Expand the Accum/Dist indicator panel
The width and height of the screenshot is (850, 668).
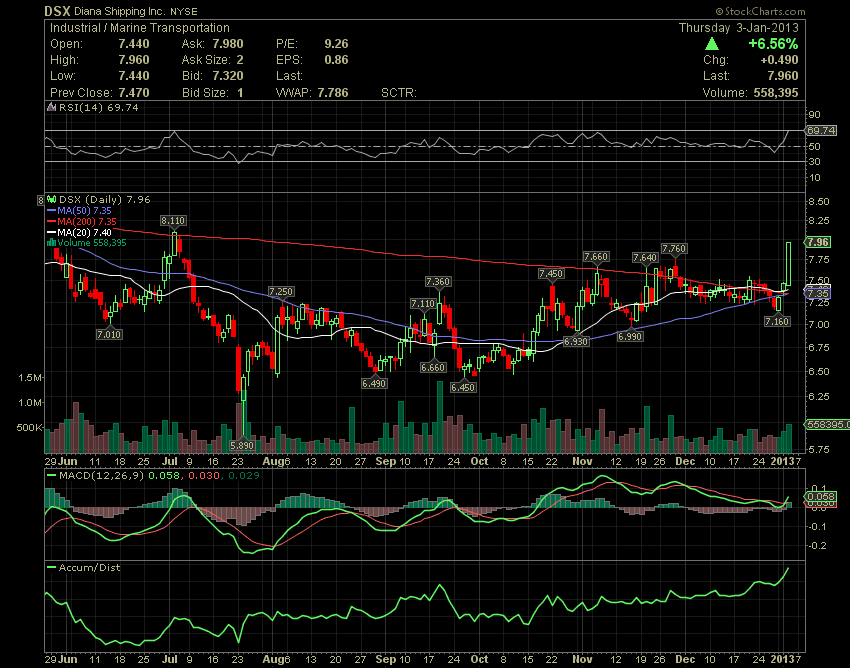coord(88,566)
